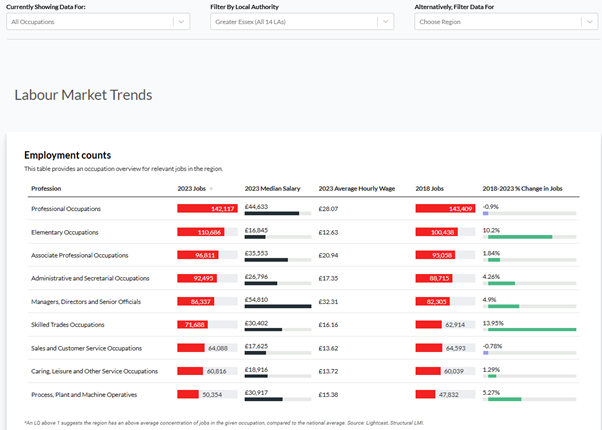Image resolution: width=602 pixels, height=430 pixels.
Task: Select the Professional Occupations row label
Action: [73, 208]
